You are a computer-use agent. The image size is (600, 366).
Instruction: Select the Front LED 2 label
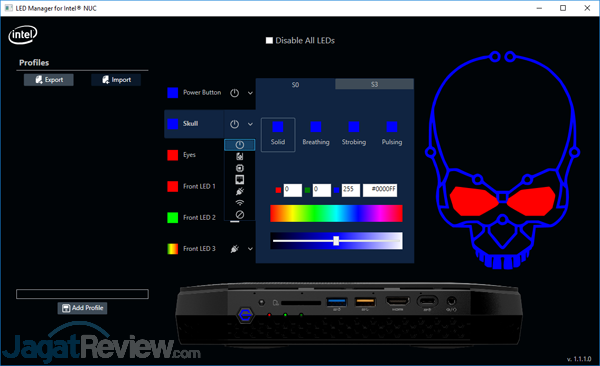(x=199, y=217)
